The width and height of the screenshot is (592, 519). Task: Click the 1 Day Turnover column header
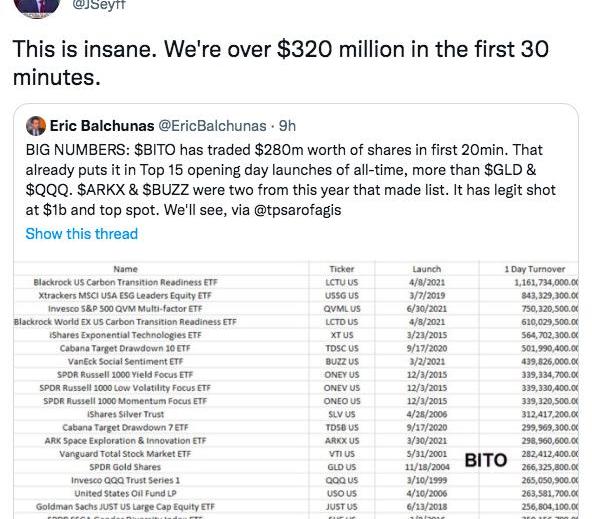click(x=535, y=269)
